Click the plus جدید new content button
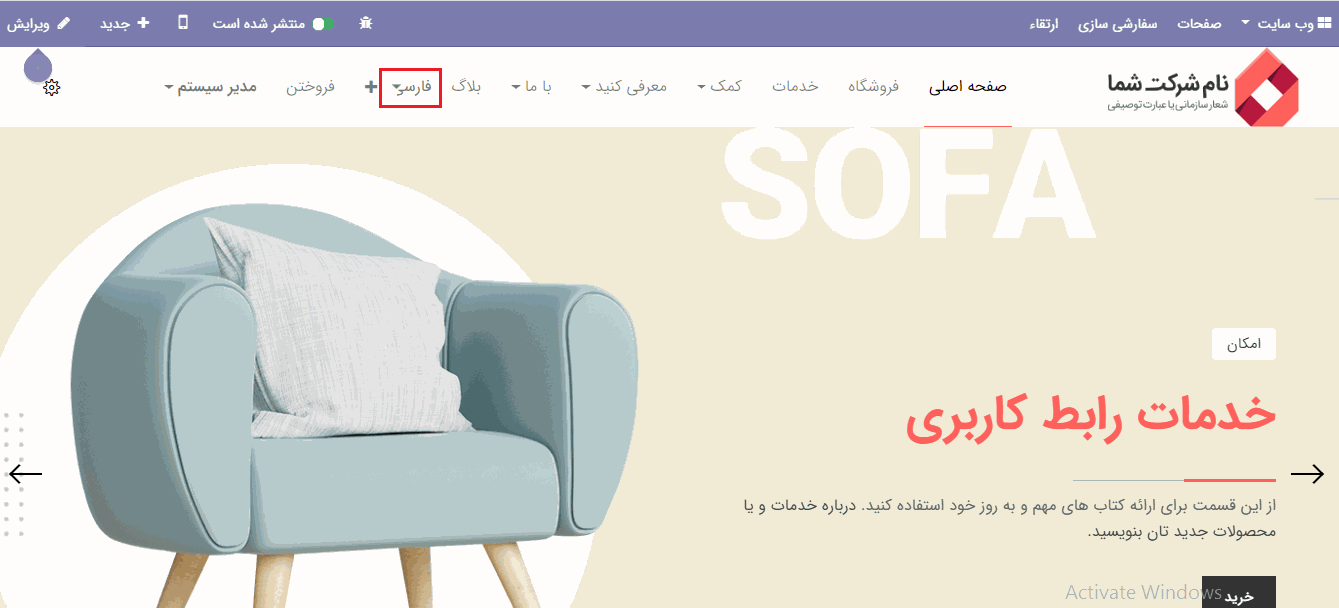The height and width of the screenshot is (608, 1339). 143,23
